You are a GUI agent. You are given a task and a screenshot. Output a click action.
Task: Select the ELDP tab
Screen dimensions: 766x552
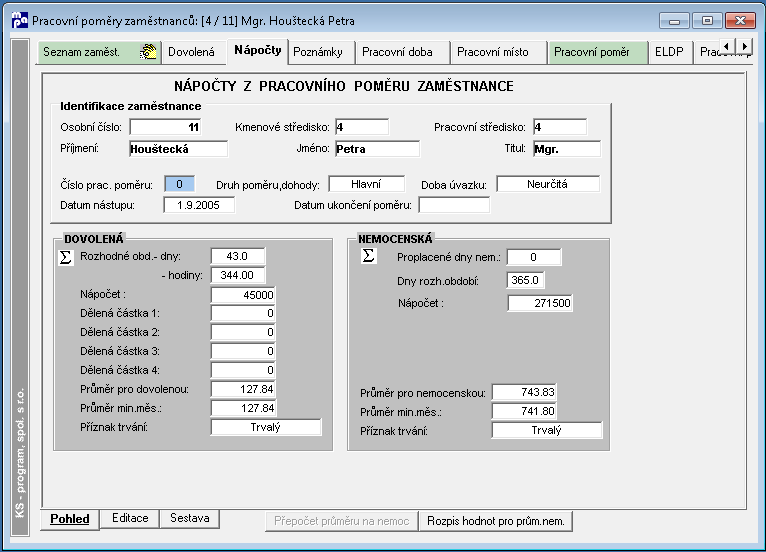click(x=670, y=52)
